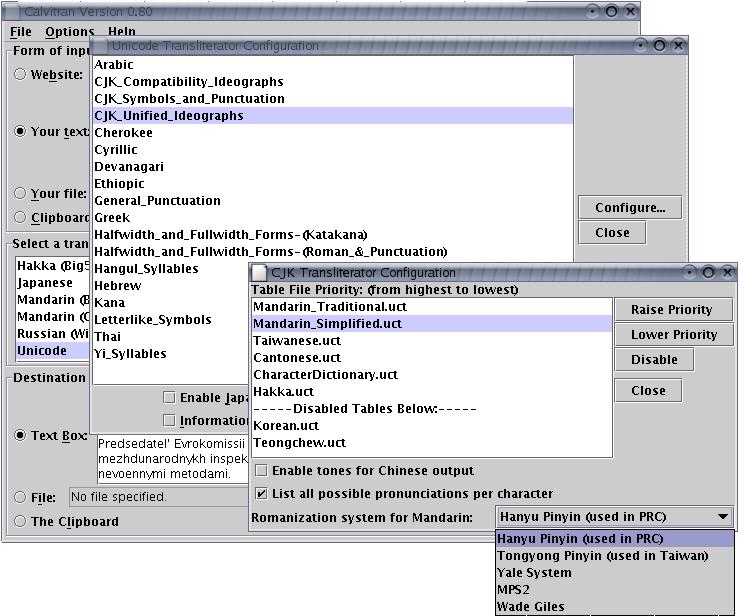Enable tones for Chinese output
742x616 pixels.
pos(261,471)
